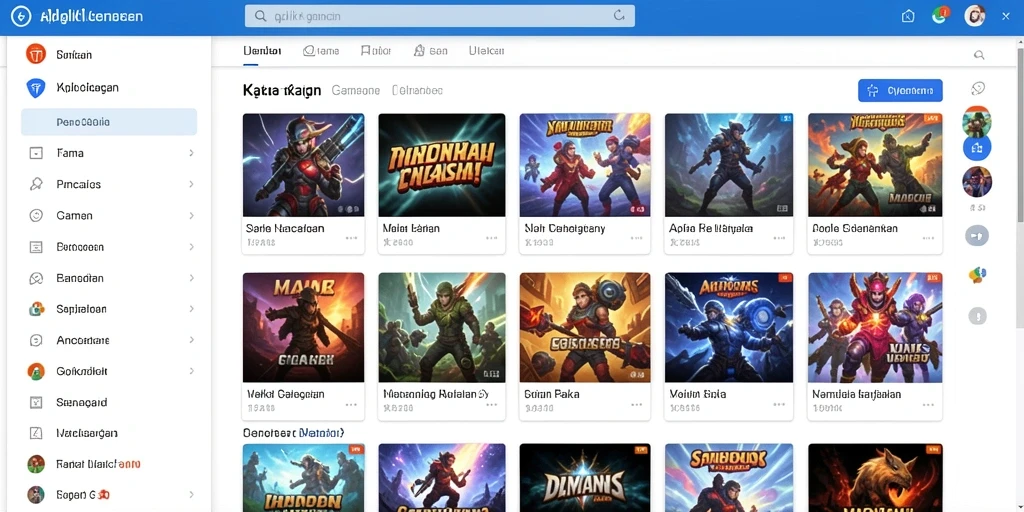Image resolution: width=1024 pixels, height=512 pixels.
Task: Open the Namuiaia lanjaaian game title
Action: [x=857, y=394]
